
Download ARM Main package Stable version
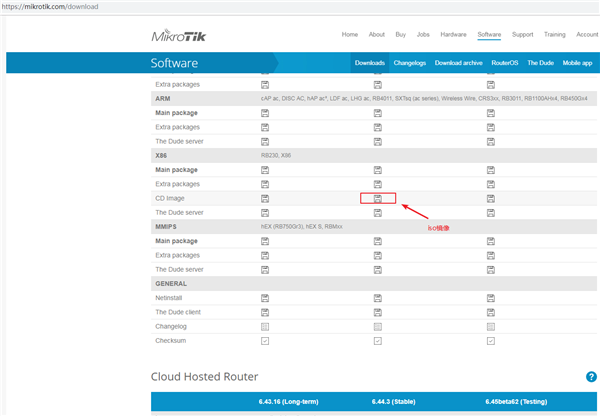(378, 113)
